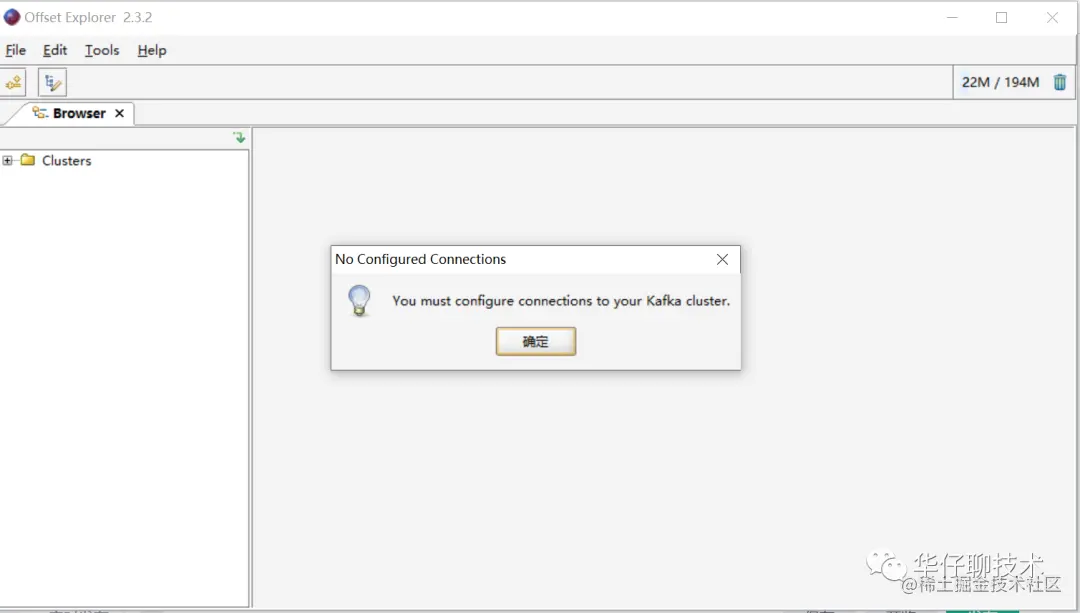1080x613 pixels.
Task: Maximize the Offset Explorer window
Action: (x=1001, y=18)
